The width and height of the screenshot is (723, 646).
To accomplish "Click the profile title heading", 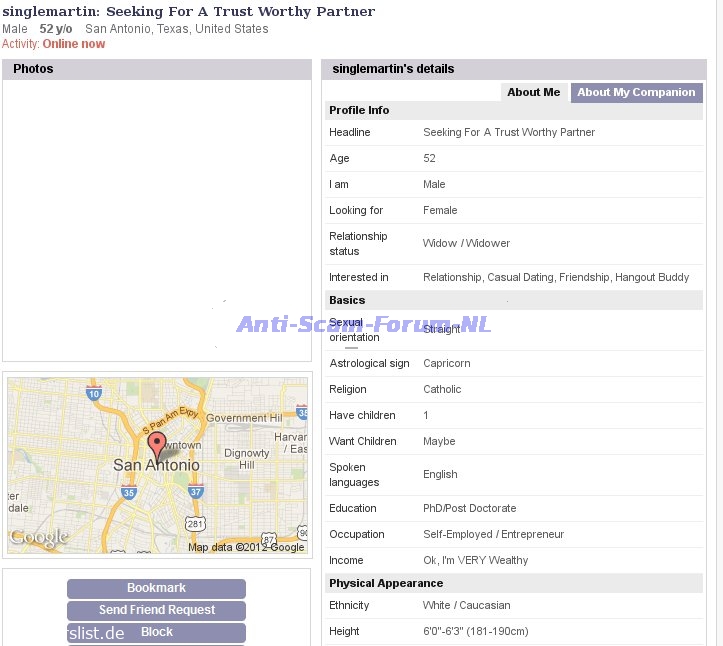I will [x=189, y=12].
